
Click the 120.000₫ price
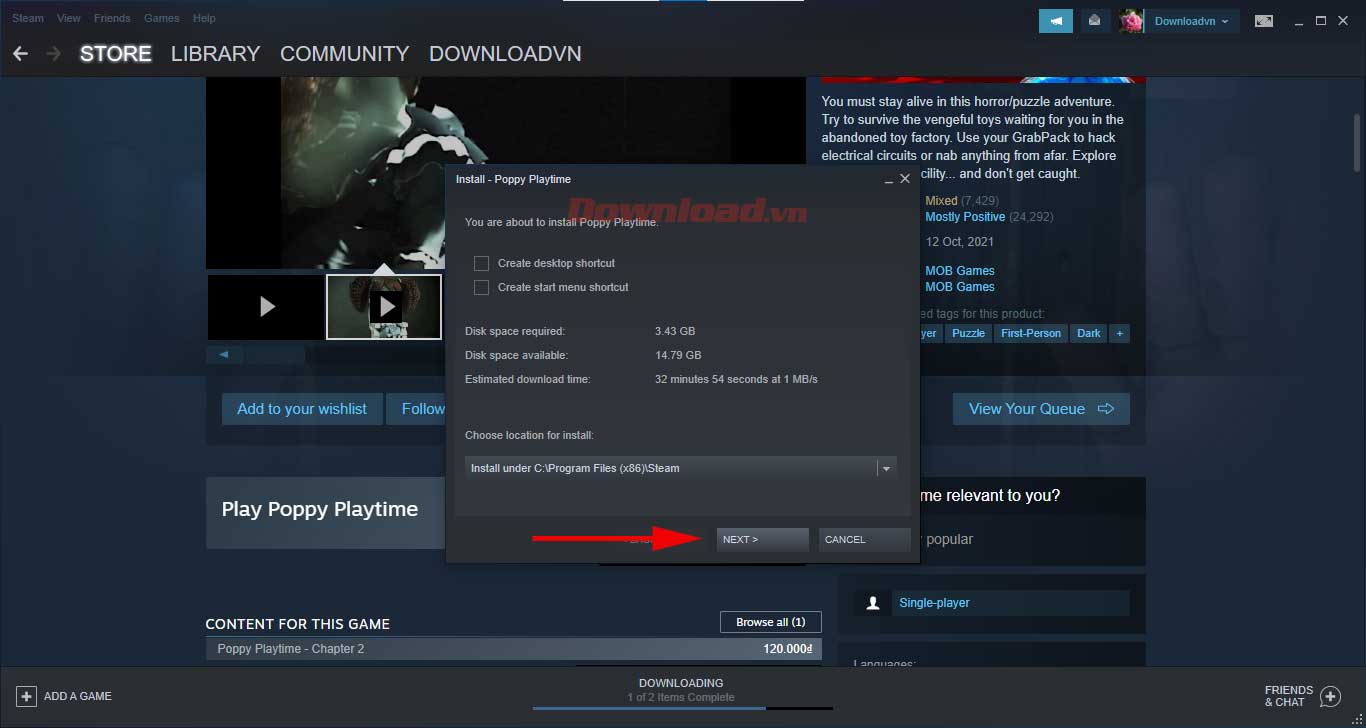coord(787,649)
